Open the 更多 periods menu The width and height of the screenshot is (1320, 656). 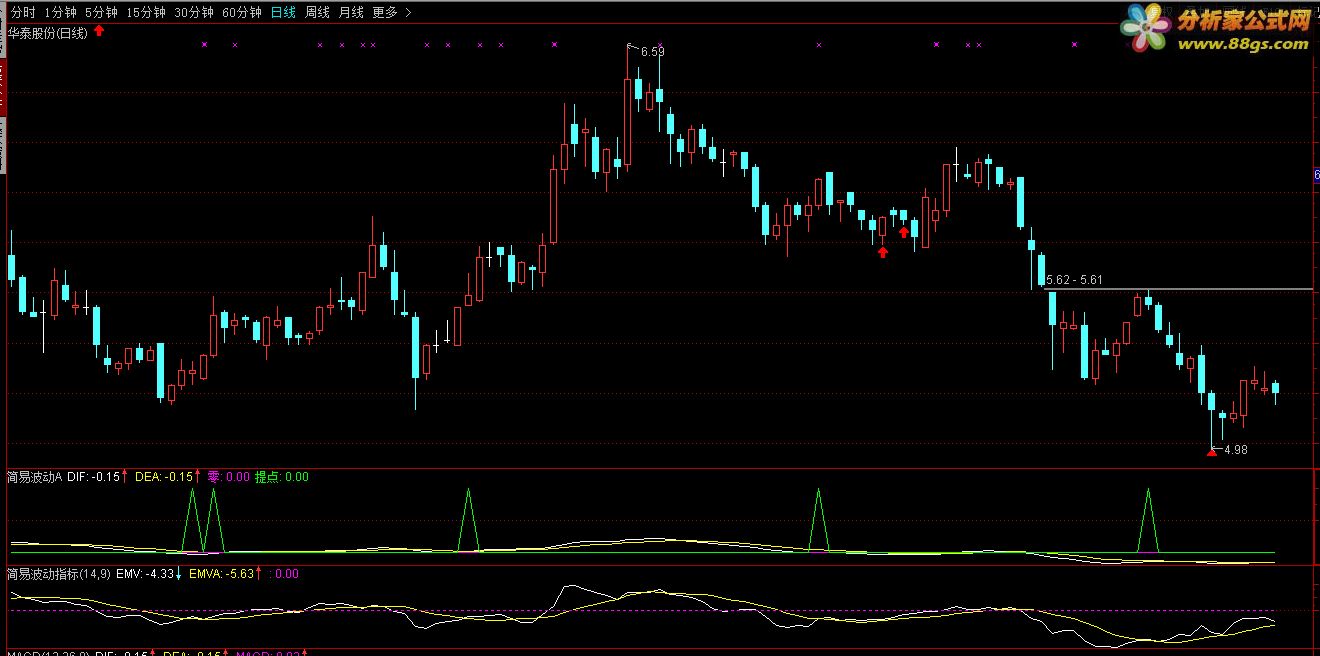click(385, 13)
